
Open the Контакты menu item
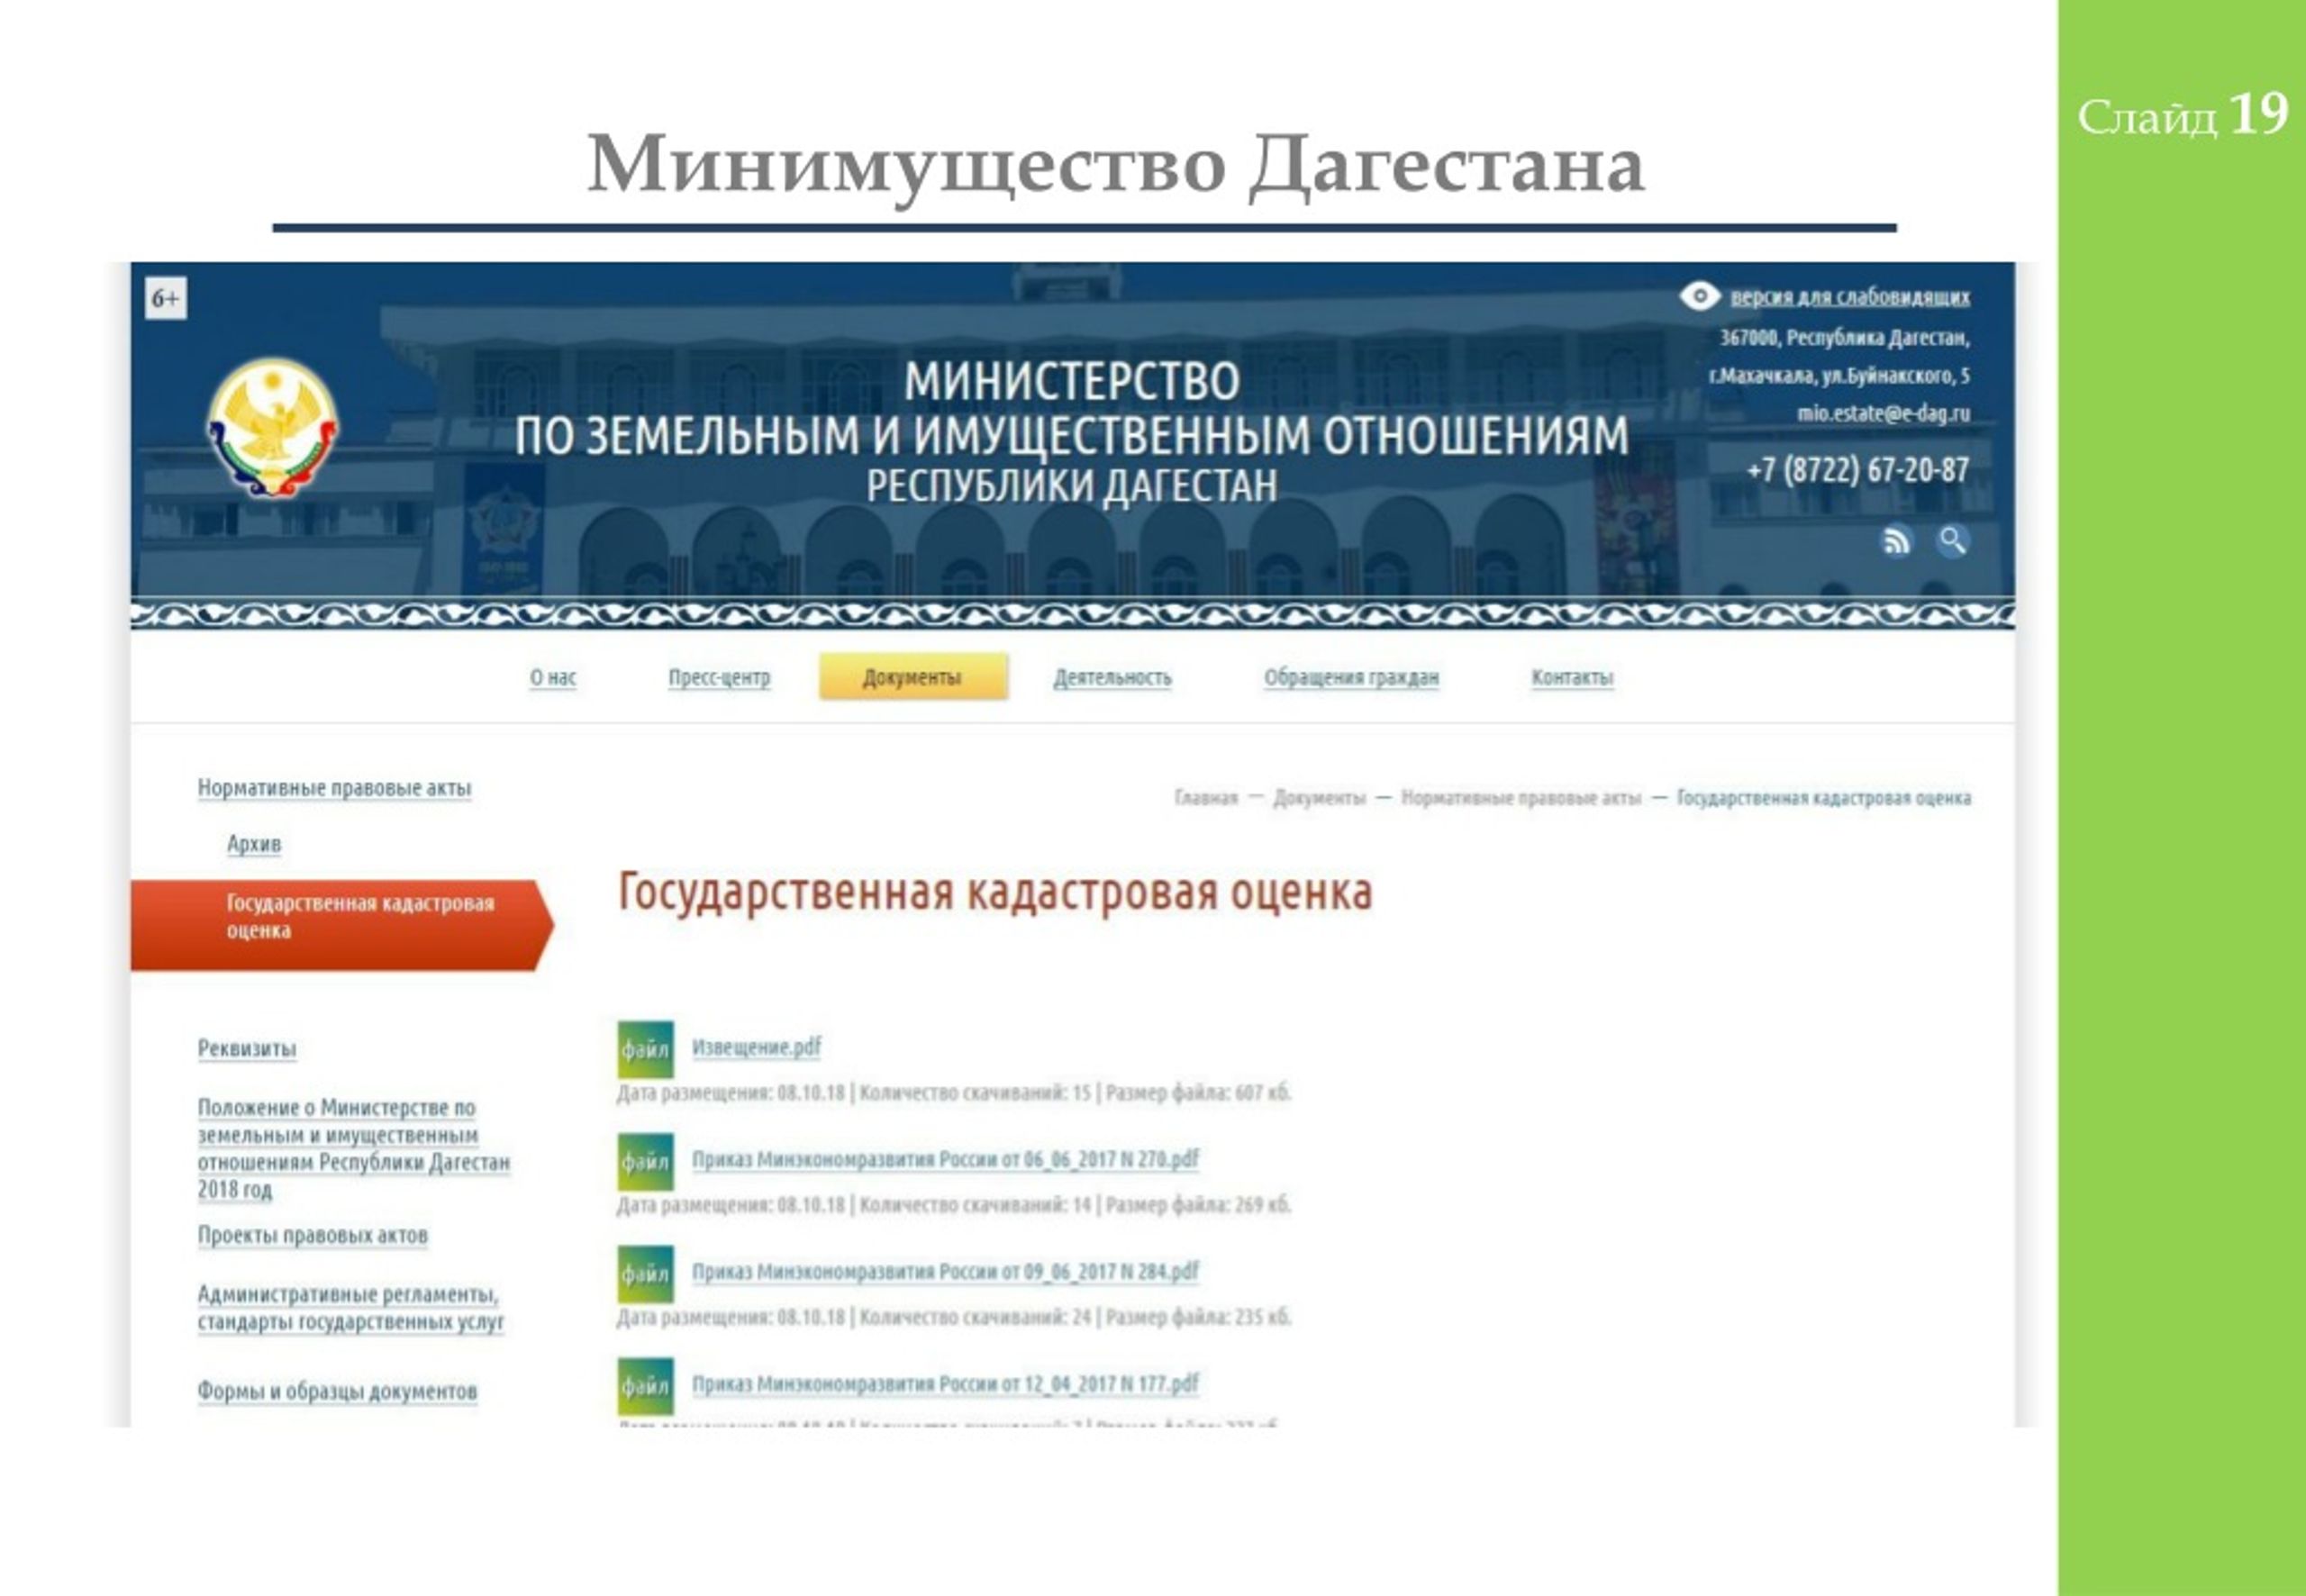point(1572,677)
